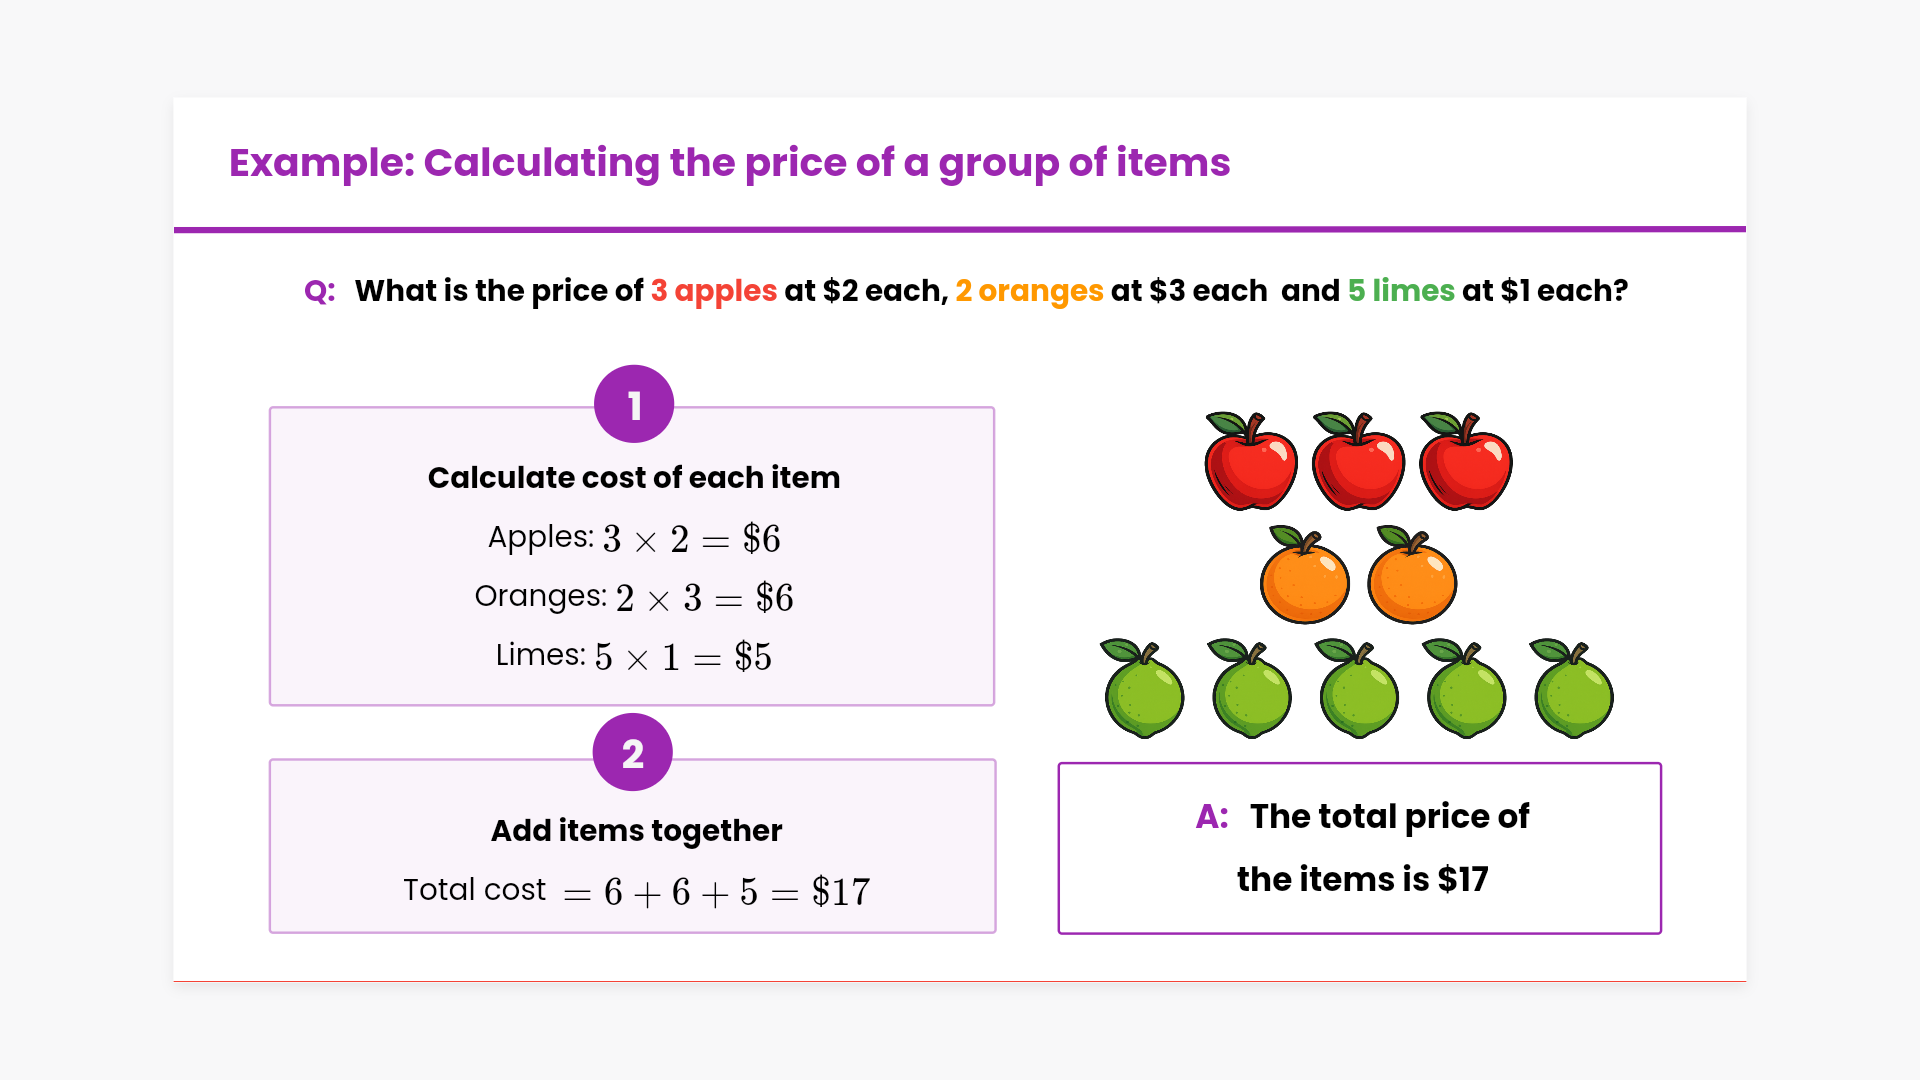Viewport: 1920px width, 1080px height.
Task: Select the fourth lime from the left
Action: click(x=1466, y=690)
